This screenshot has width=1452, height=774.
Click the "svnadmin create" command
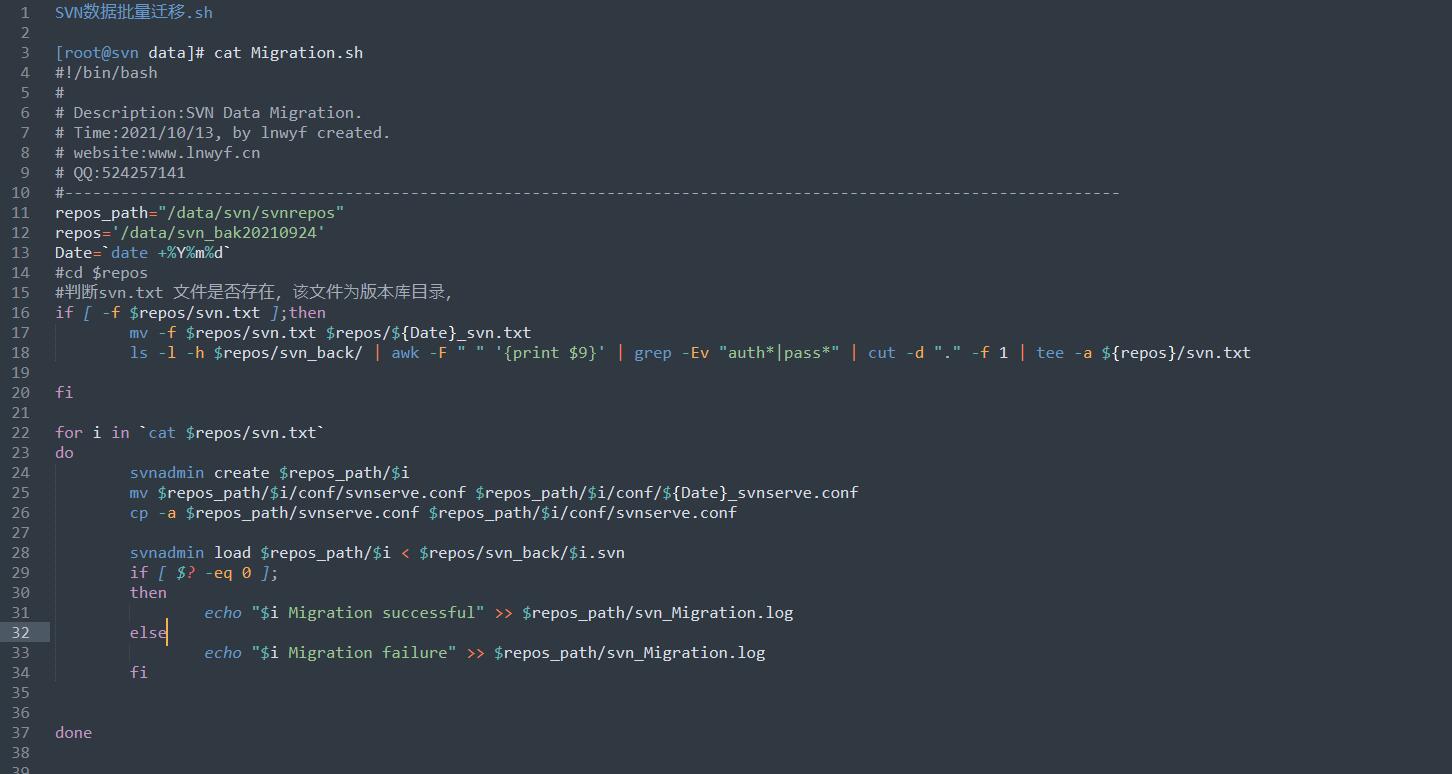199,472
